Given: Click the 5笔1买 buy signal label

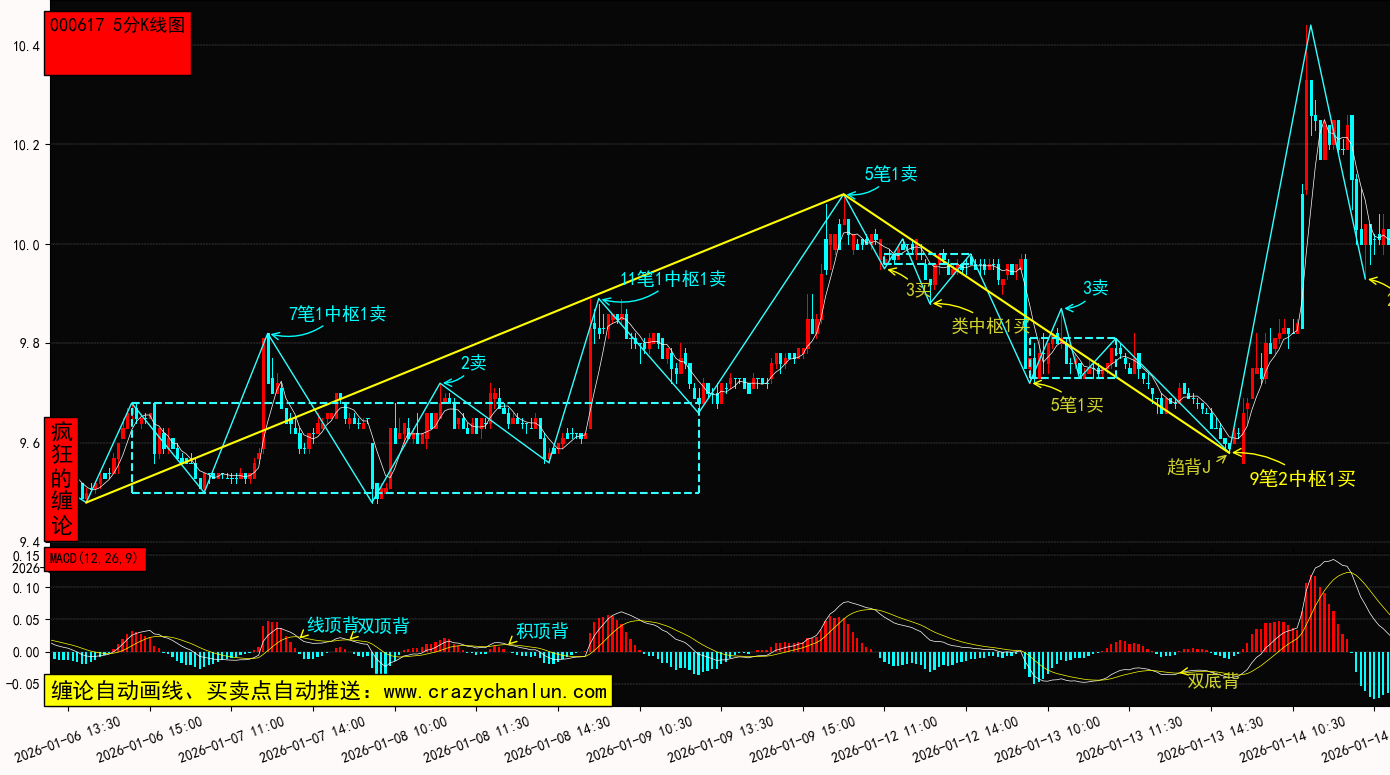Looking at the screenshot, I should (1077, 405).
